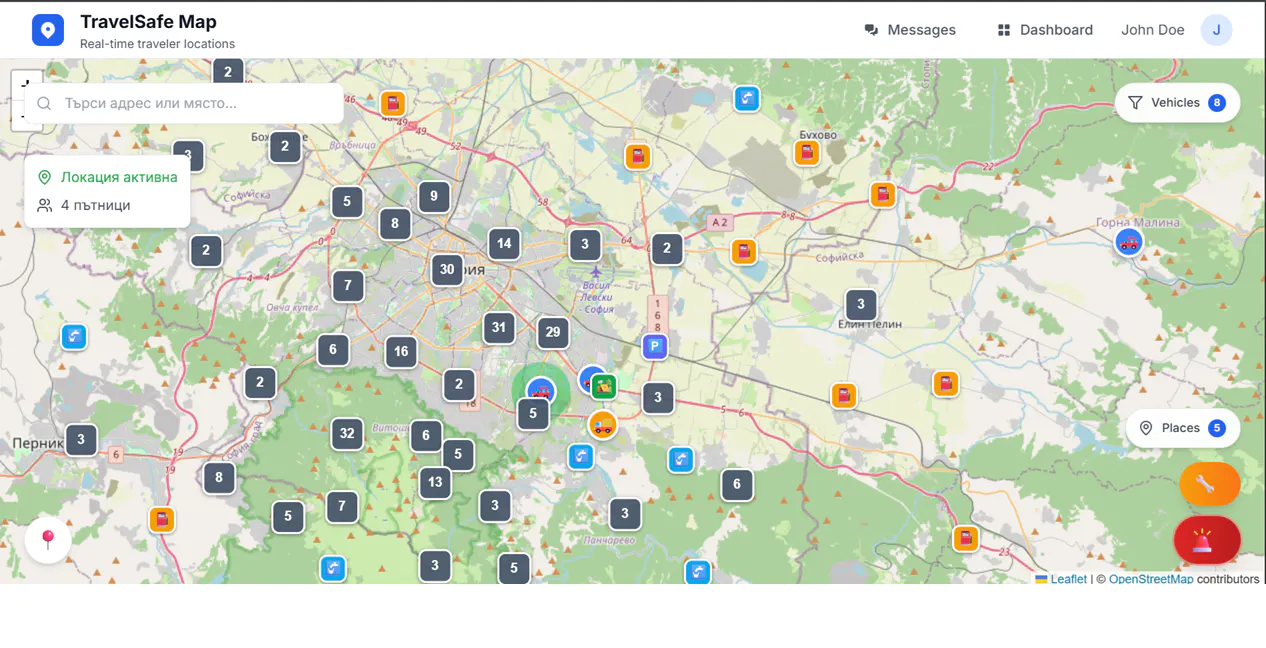This screenshot has height=648, width=1266.
Task: Open the 3 cluster beside Перник
Action: coord(81,439)
